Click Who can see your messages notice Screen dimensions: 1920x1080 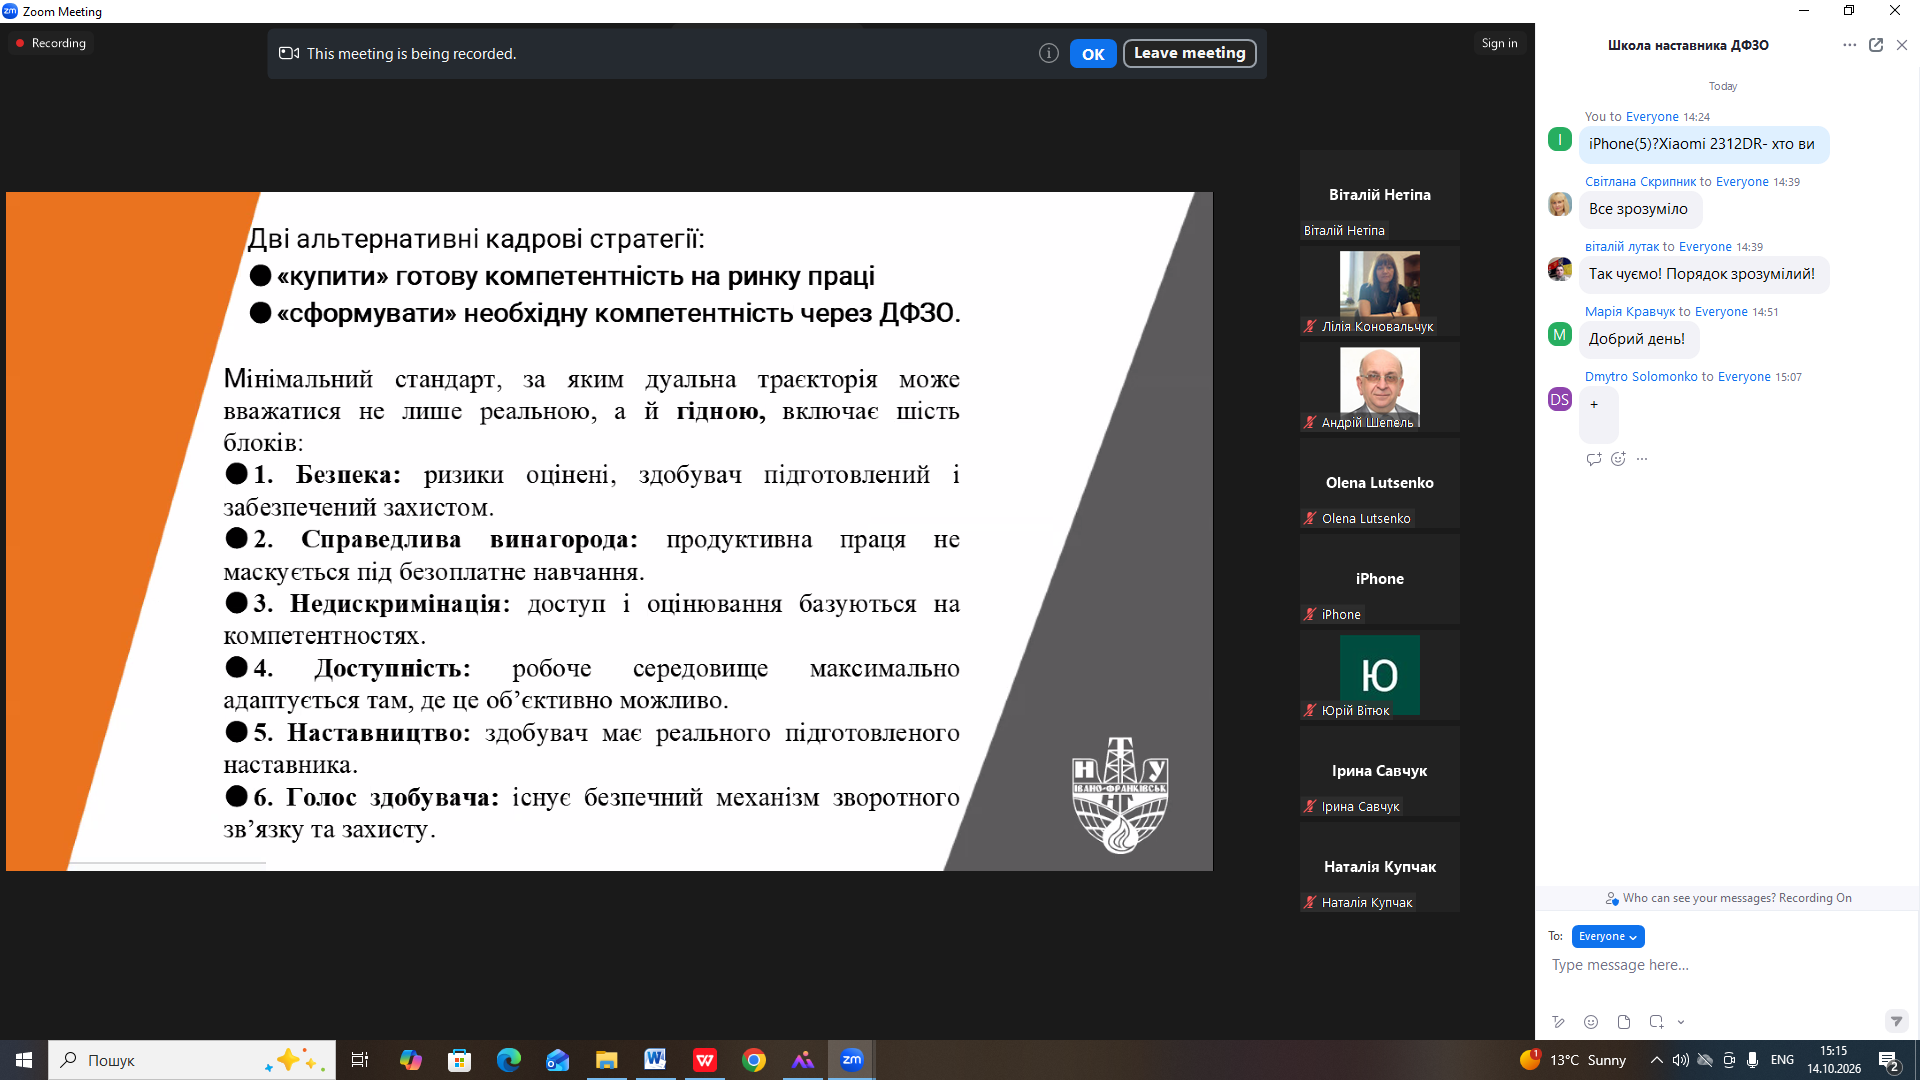pos(1728,898)
